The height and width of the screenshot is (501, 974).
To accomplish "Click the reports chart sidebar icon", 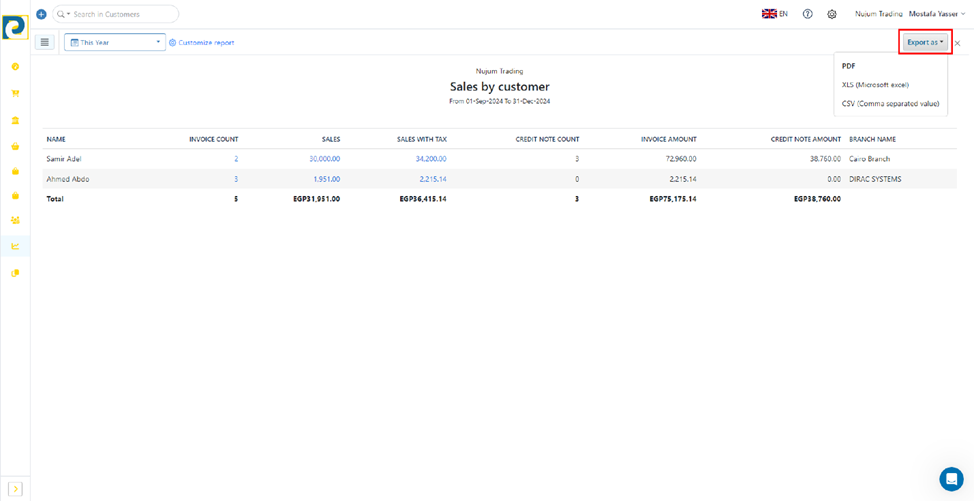I will coord(15,246).
